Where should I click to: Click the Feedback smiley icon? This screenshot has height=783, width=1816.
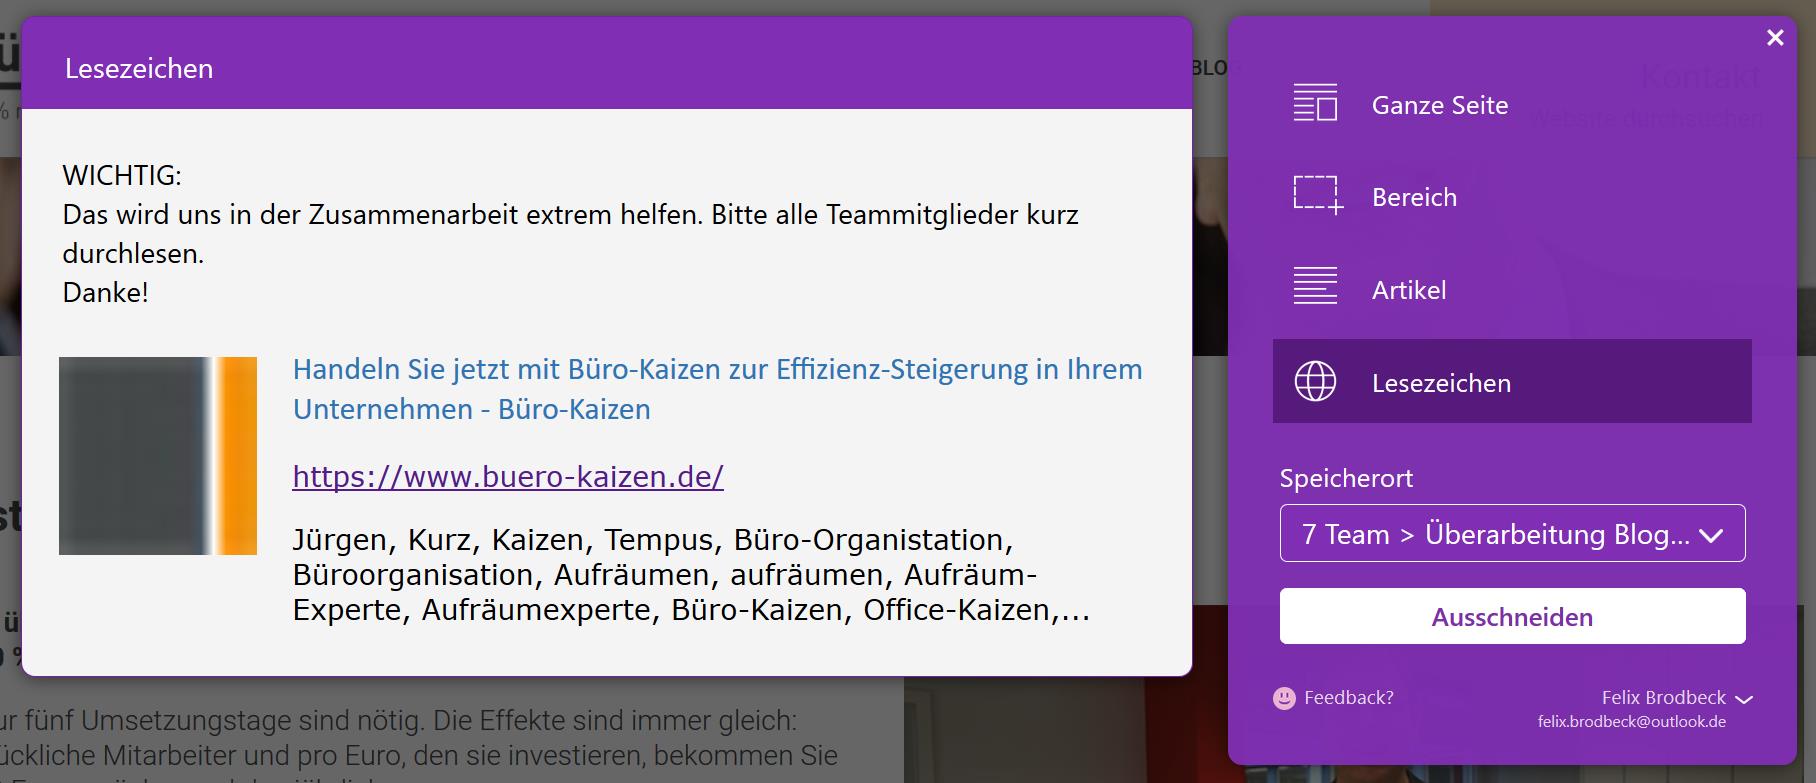click(1284, 698)
